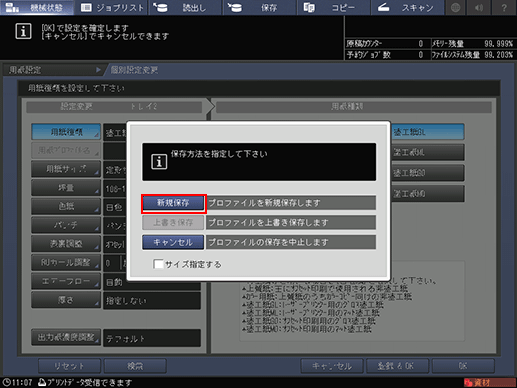Click the 検索 search button
517x388 pixels.
[x=135, y=366]
